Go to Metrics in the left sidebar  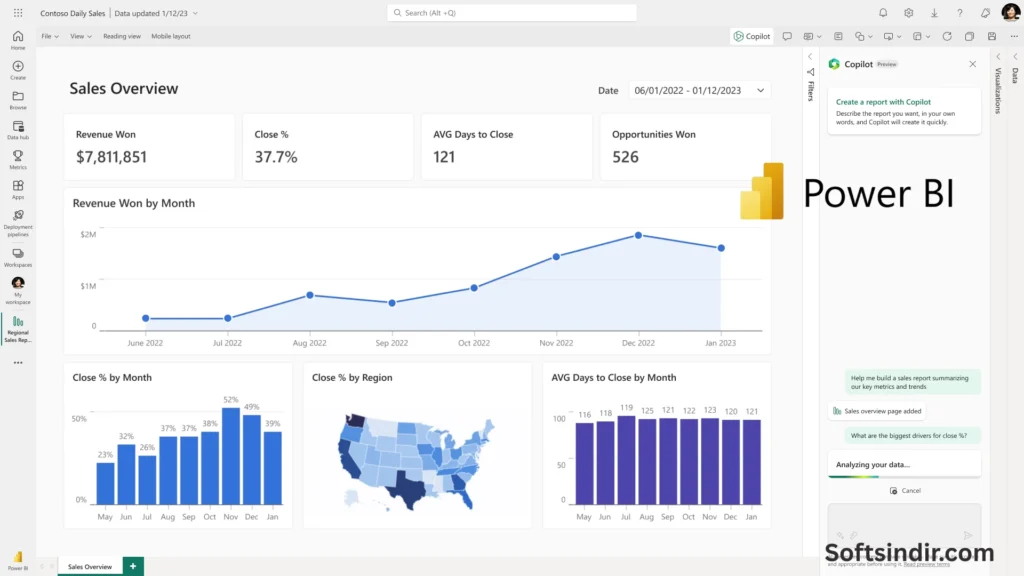click(18, 160)
